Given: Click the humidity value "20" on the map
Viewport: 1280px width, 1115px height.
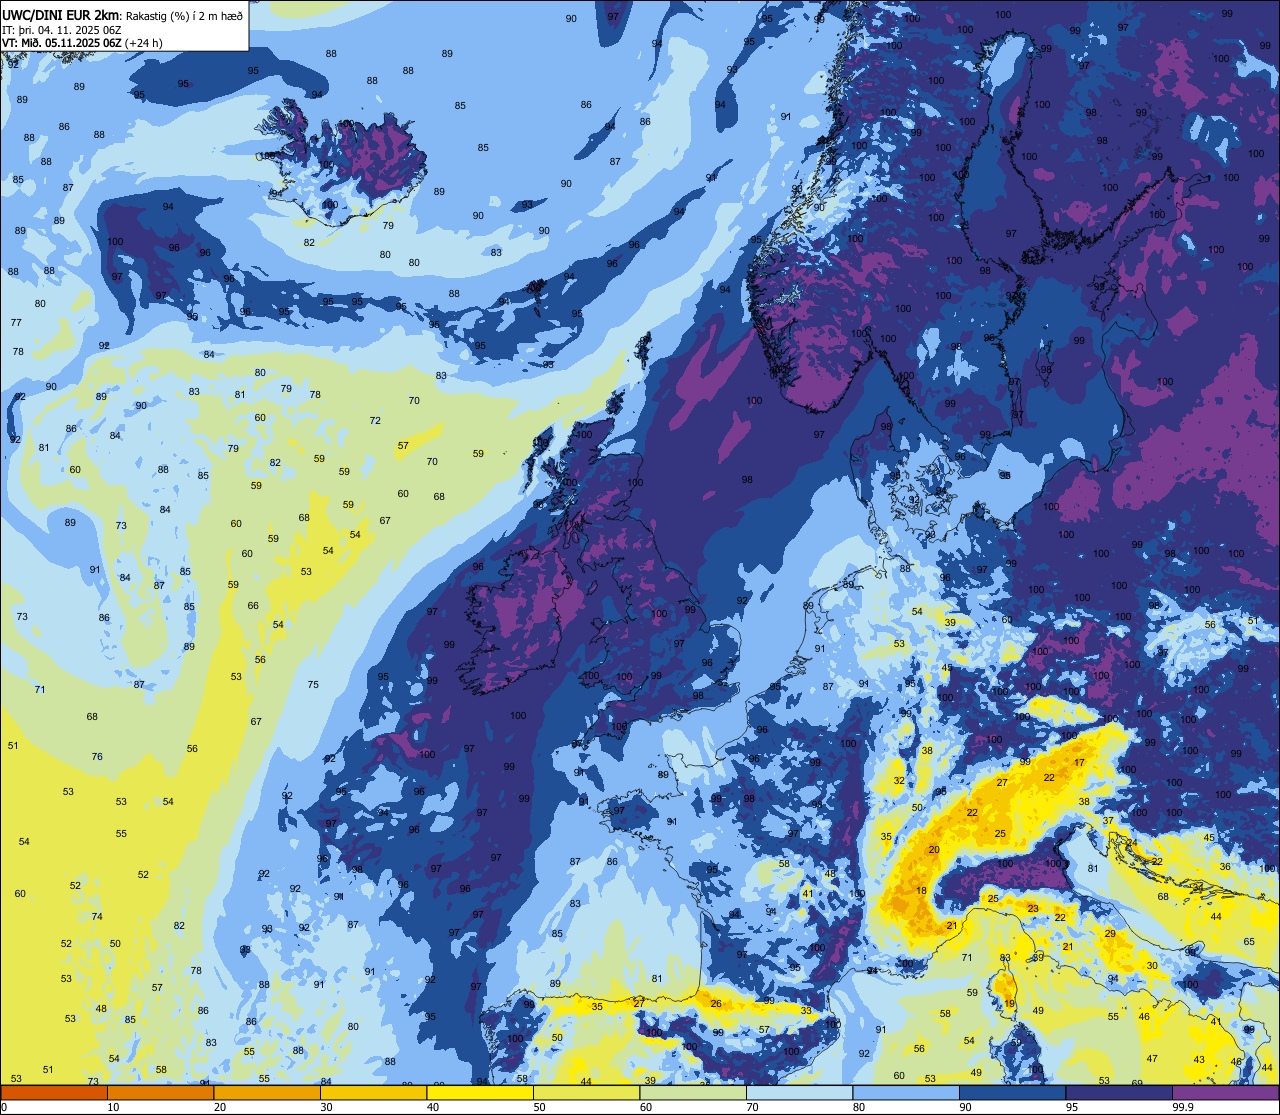Looking at the screenshot, I should (934, 850).
